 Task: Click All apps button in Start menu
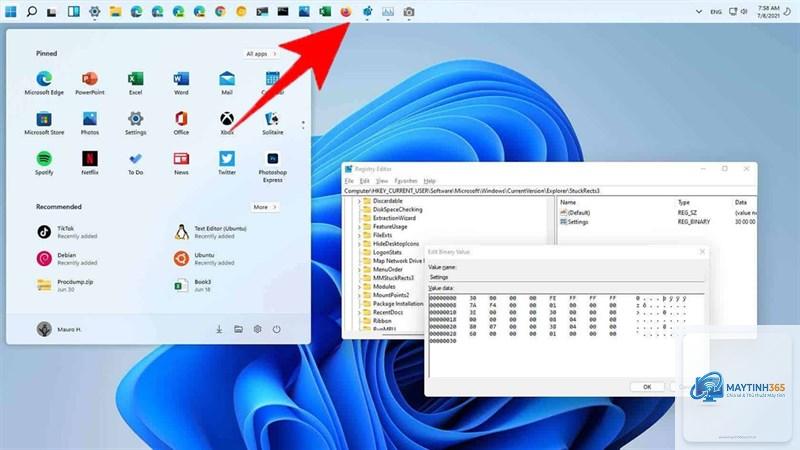tap(261, 54)
